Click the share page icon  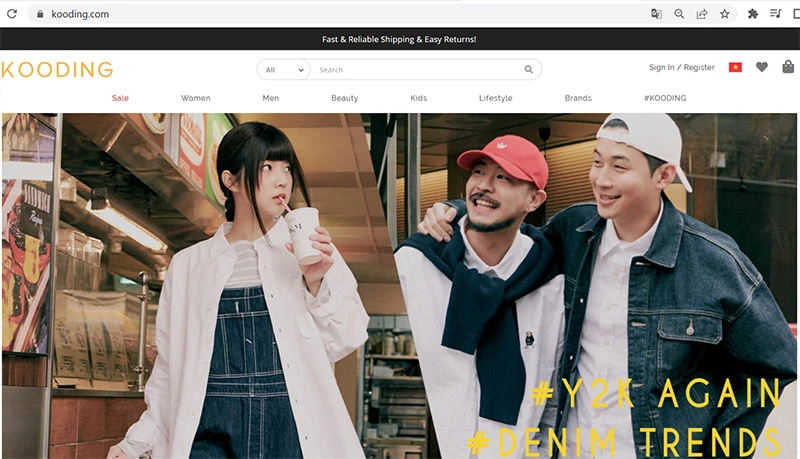[702, 14]
